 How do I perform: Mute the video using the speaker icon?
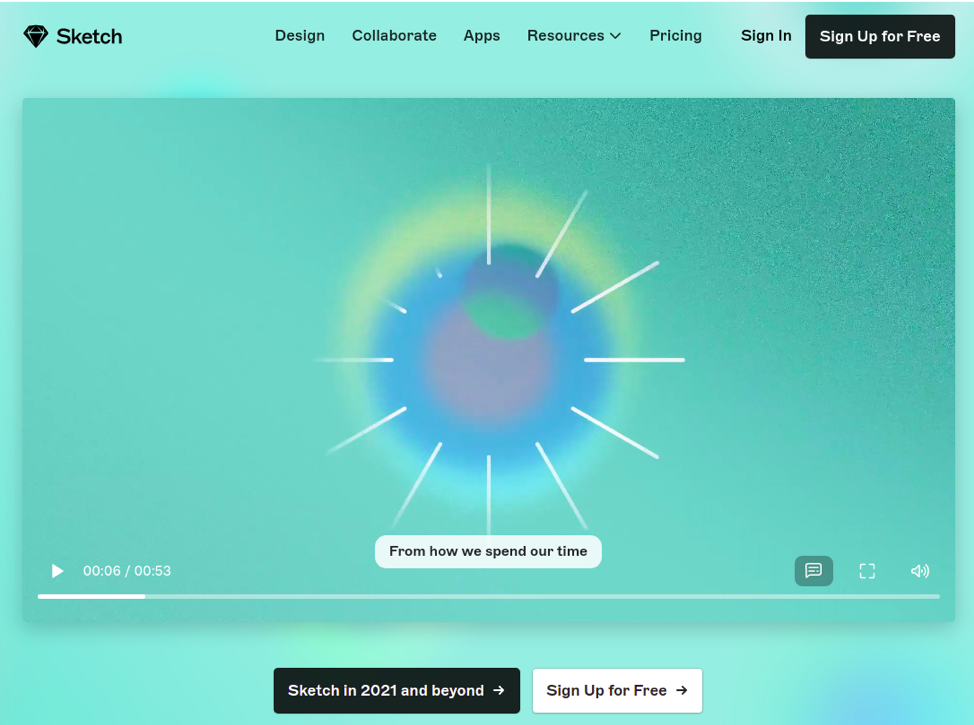pos(920,571)
